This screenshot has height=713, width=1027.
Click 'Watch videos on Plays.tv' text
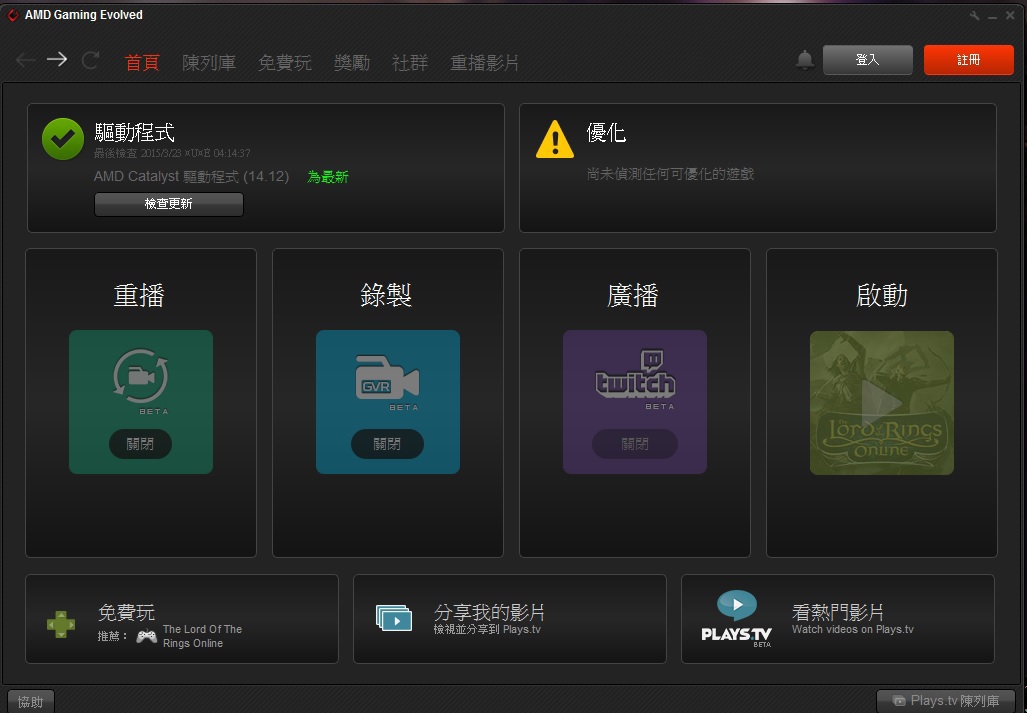[853, 629]
